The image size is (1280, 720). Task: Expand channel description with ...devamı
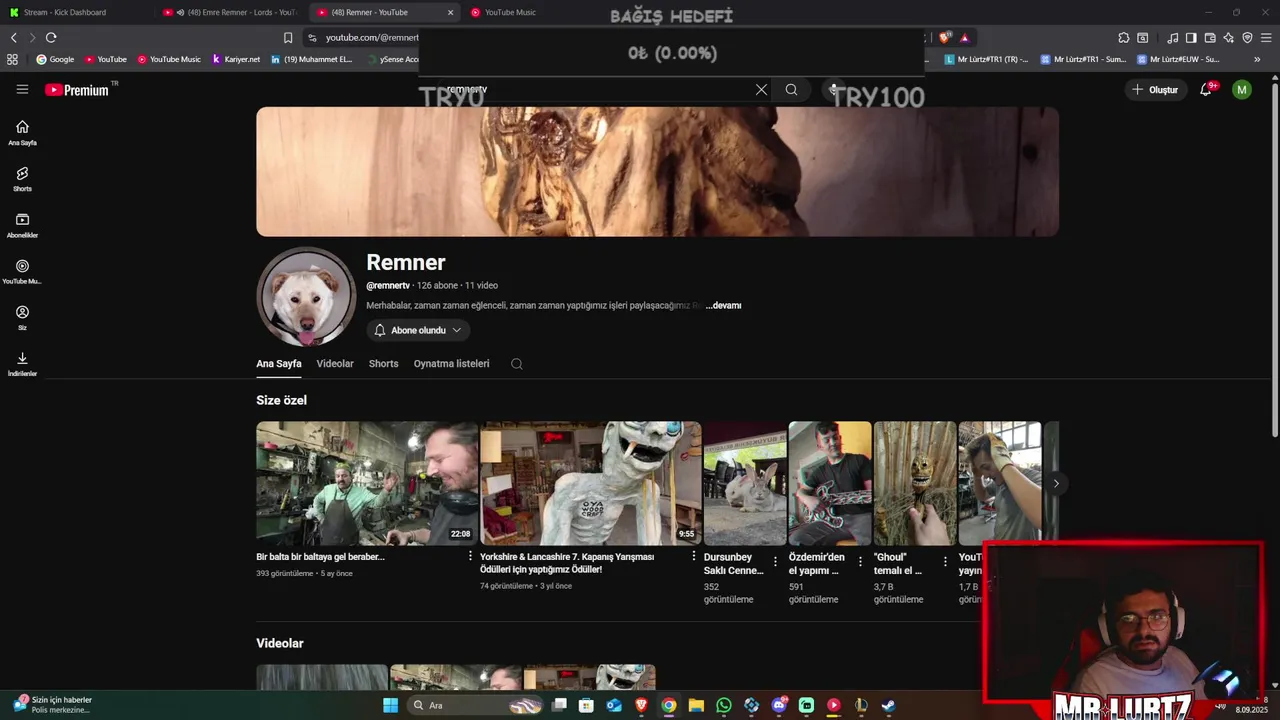(x=724, y=306)
